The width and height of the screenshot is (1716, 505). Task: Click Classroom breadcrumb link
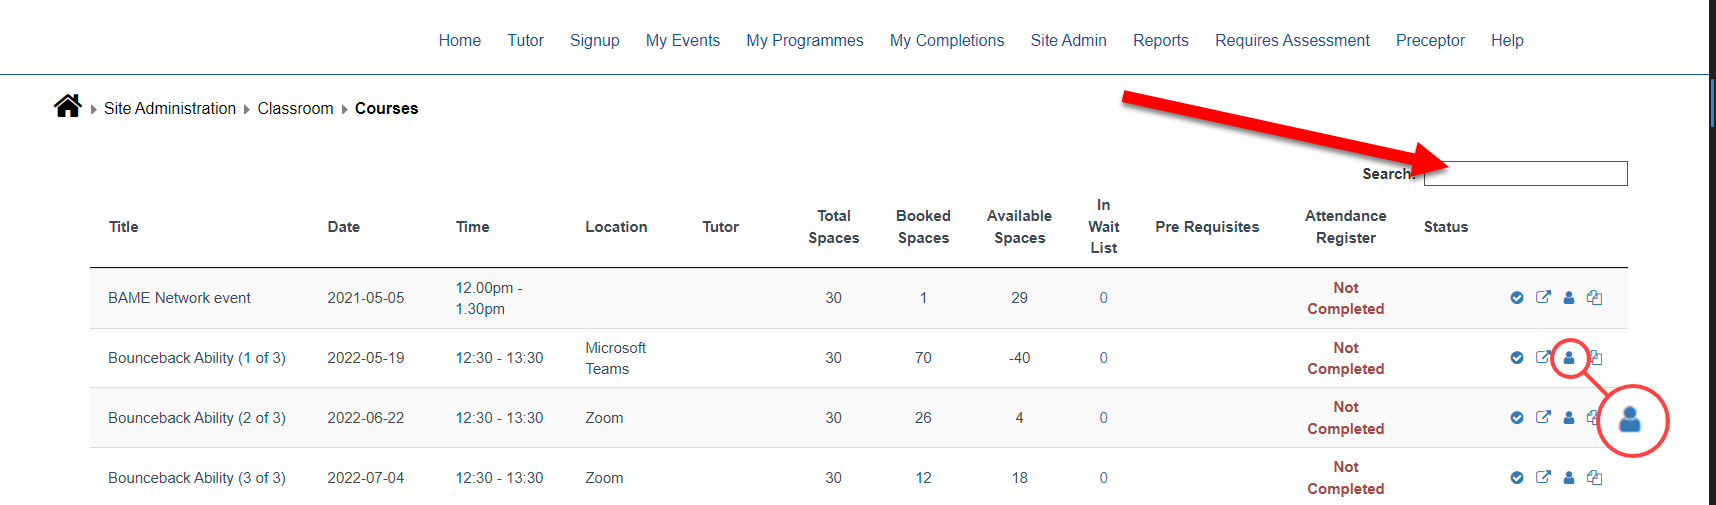(295, 108)
